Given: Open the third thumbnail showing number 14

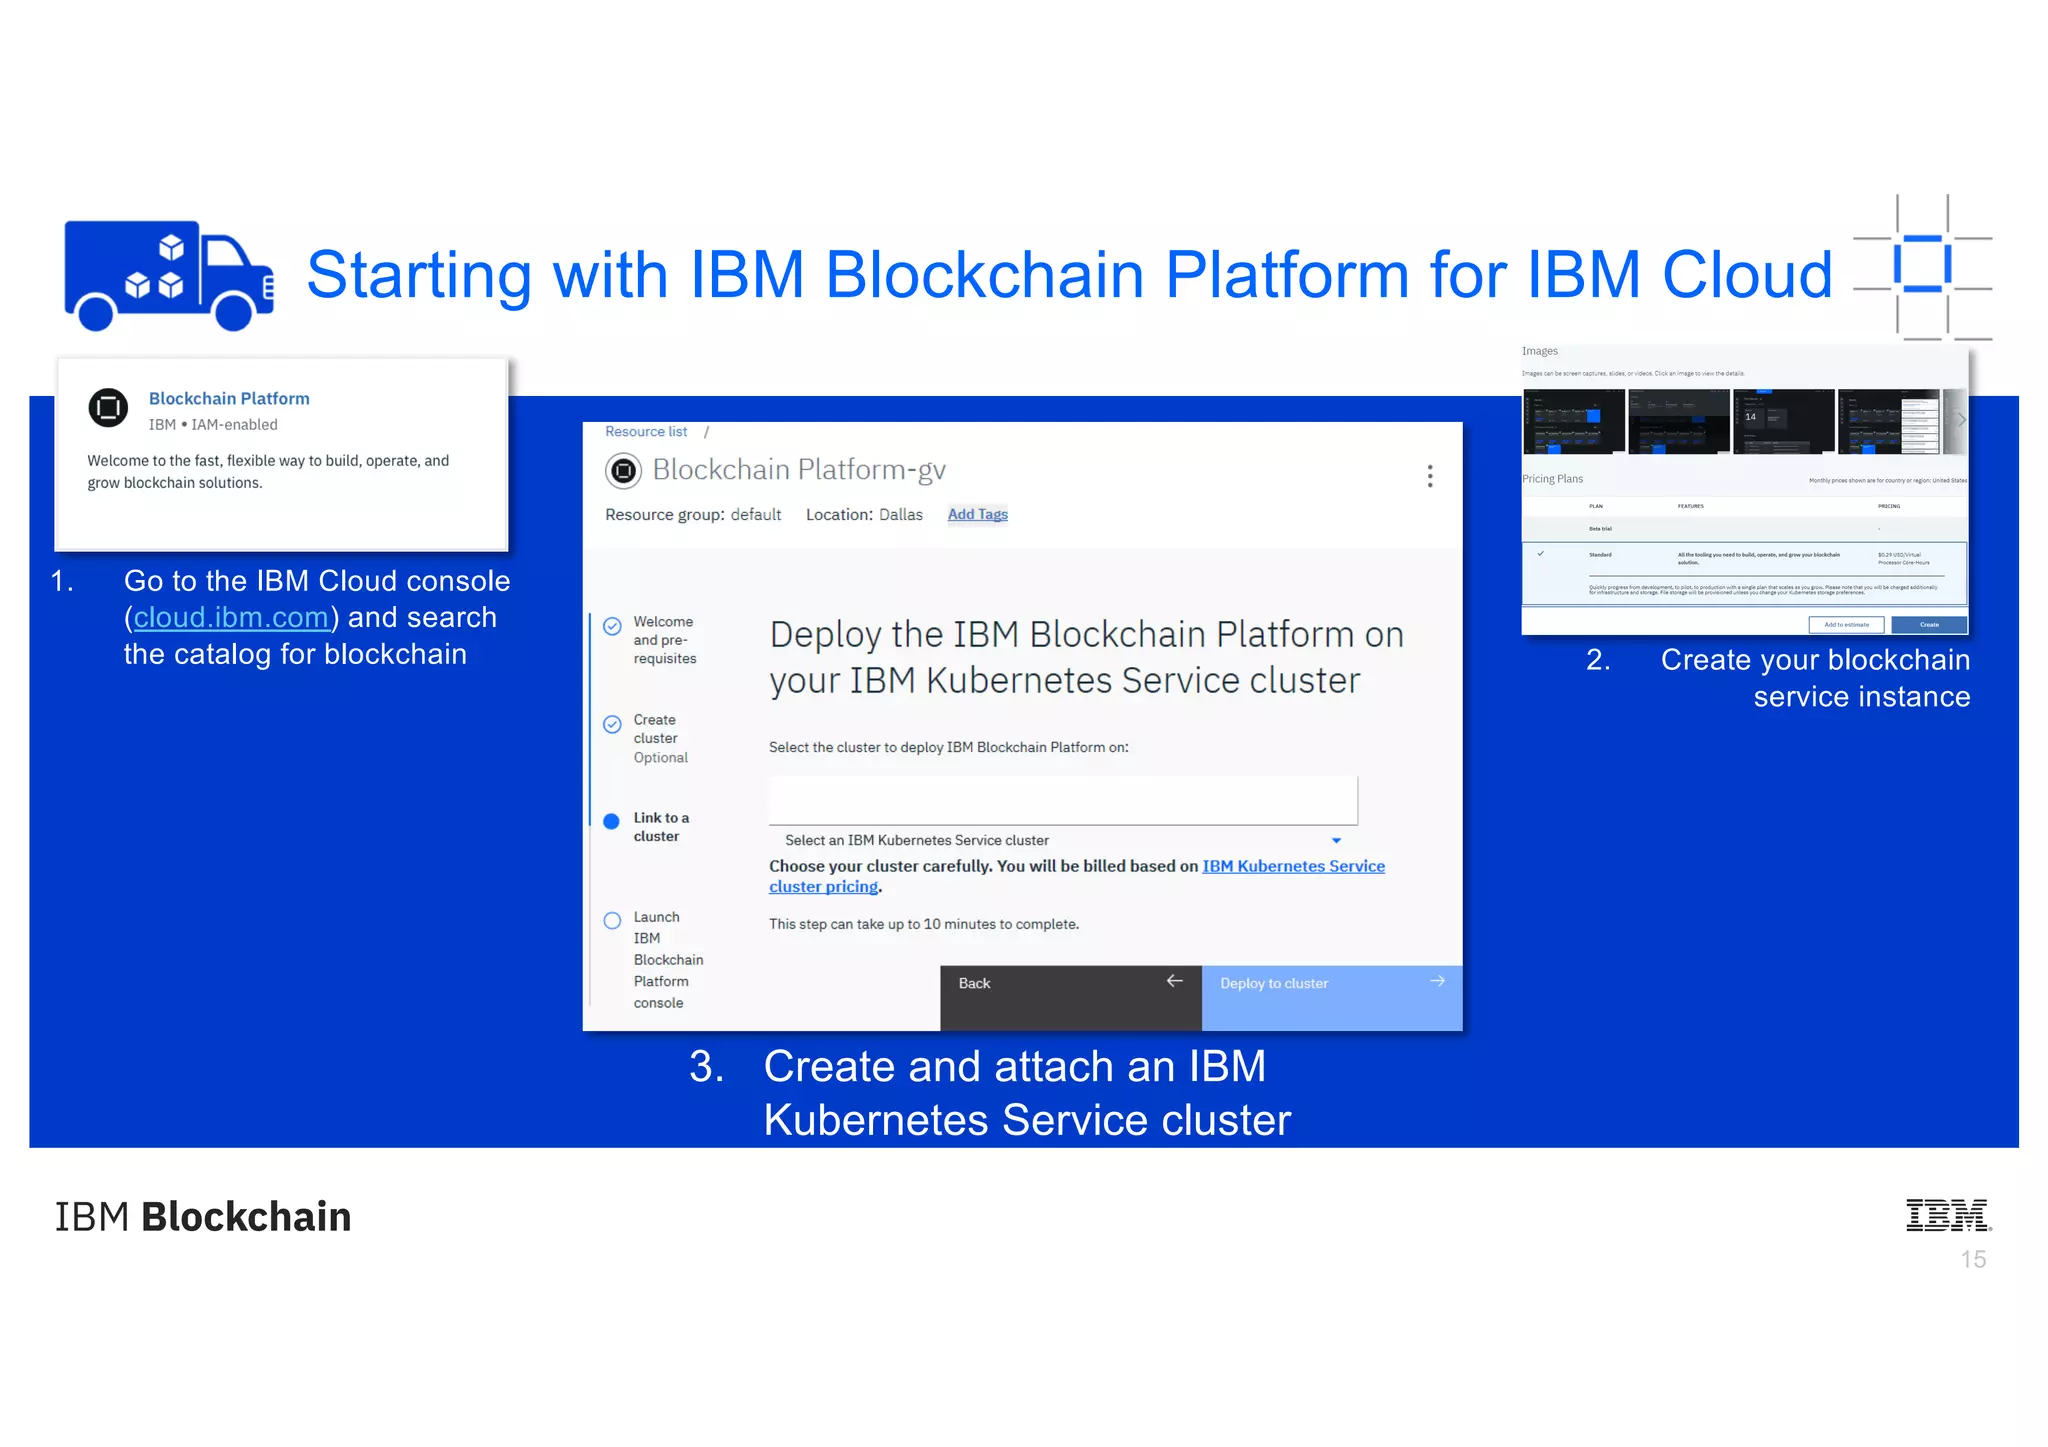Looking at the screenshot, I should [1783, 422].
